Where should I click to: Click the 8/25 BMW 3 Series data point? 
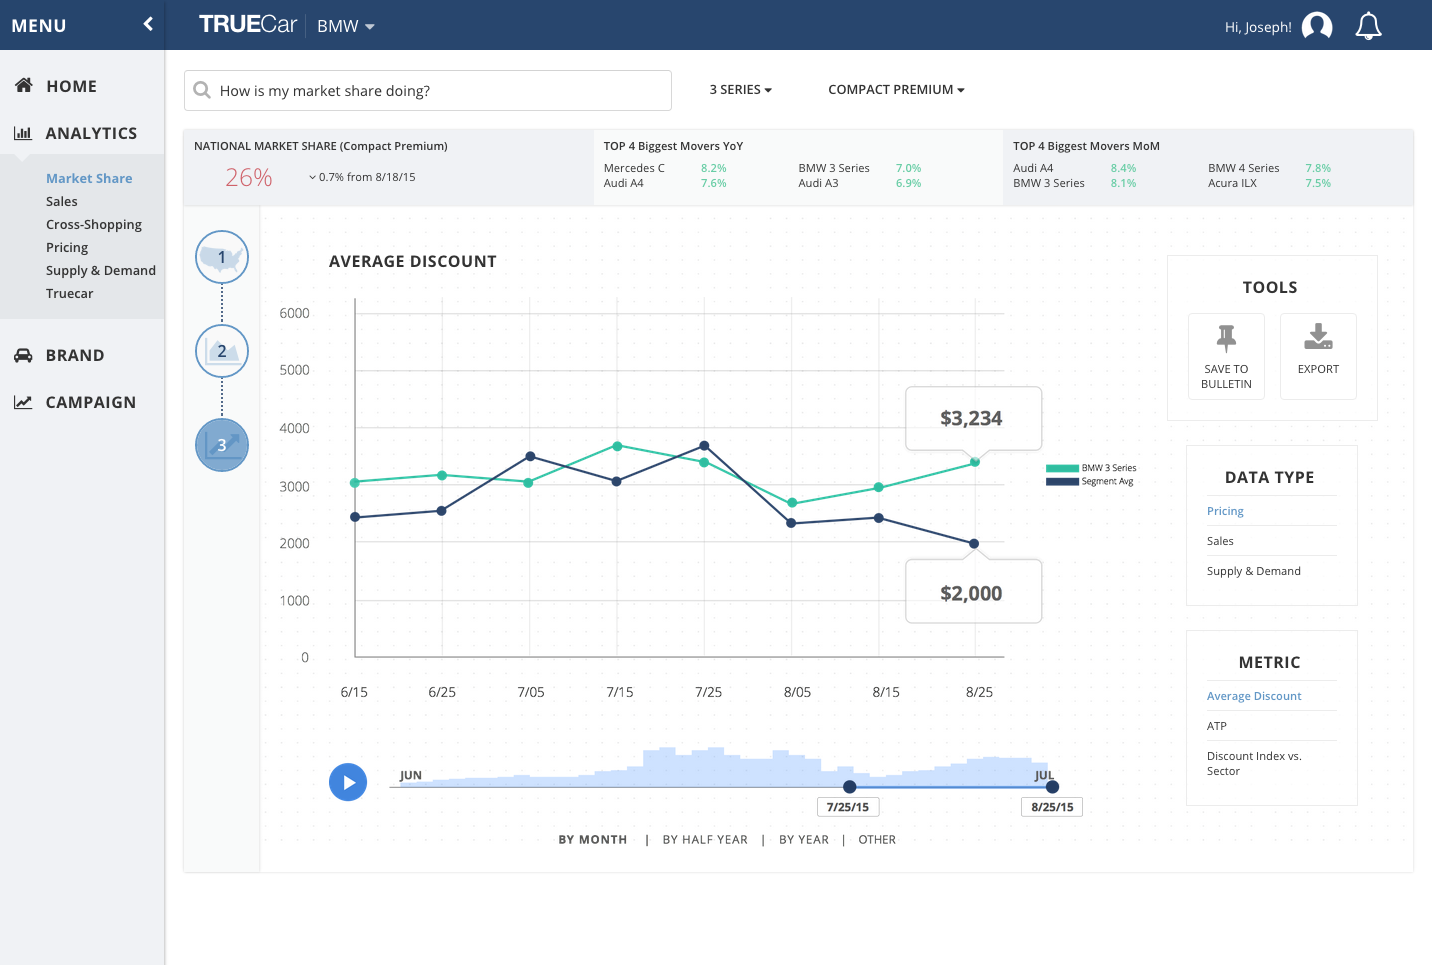point(975,462)
